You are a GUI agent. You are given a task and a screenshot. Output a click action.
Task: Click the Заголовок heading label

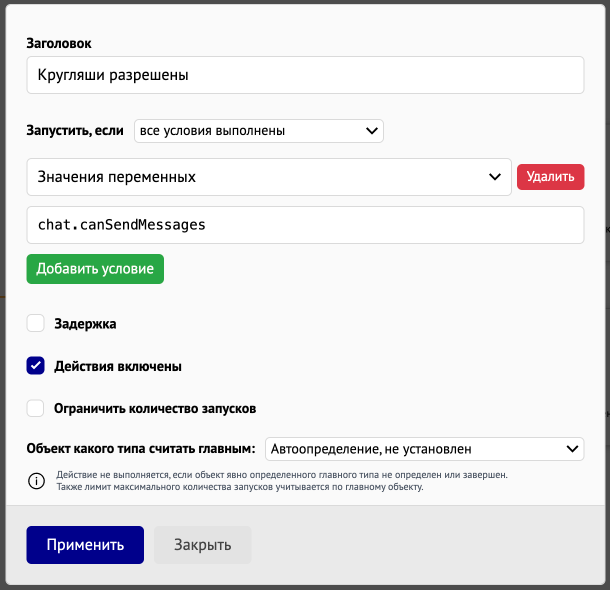click(x=59, y=44)
